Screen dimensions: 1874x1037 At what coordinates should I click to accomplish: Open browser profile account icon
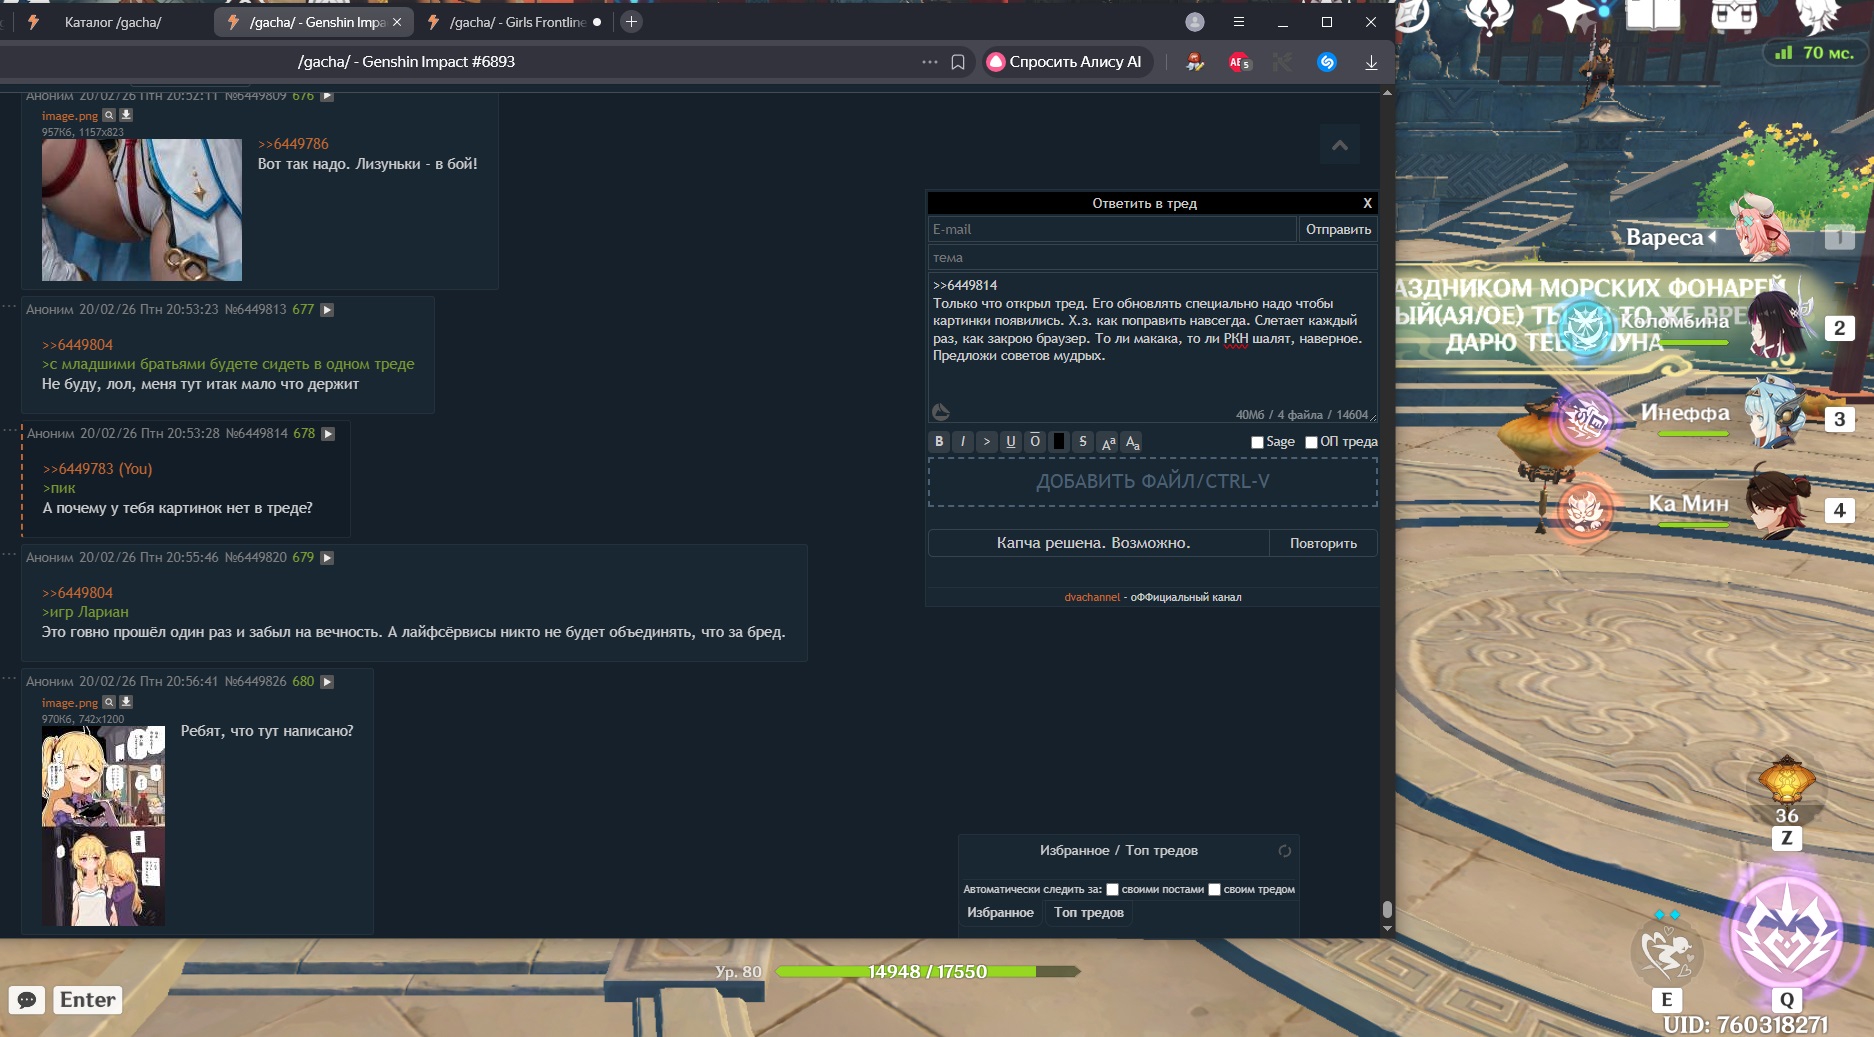[1195, 22]
